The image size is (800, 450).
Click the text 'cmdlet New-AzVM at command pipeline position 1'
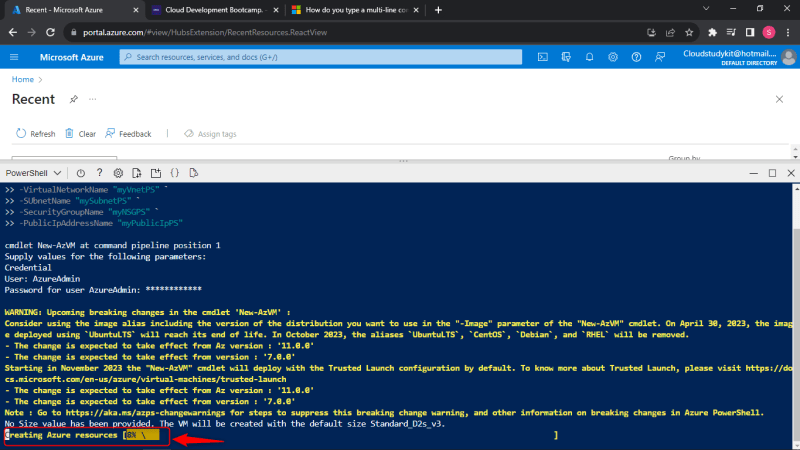112,245
